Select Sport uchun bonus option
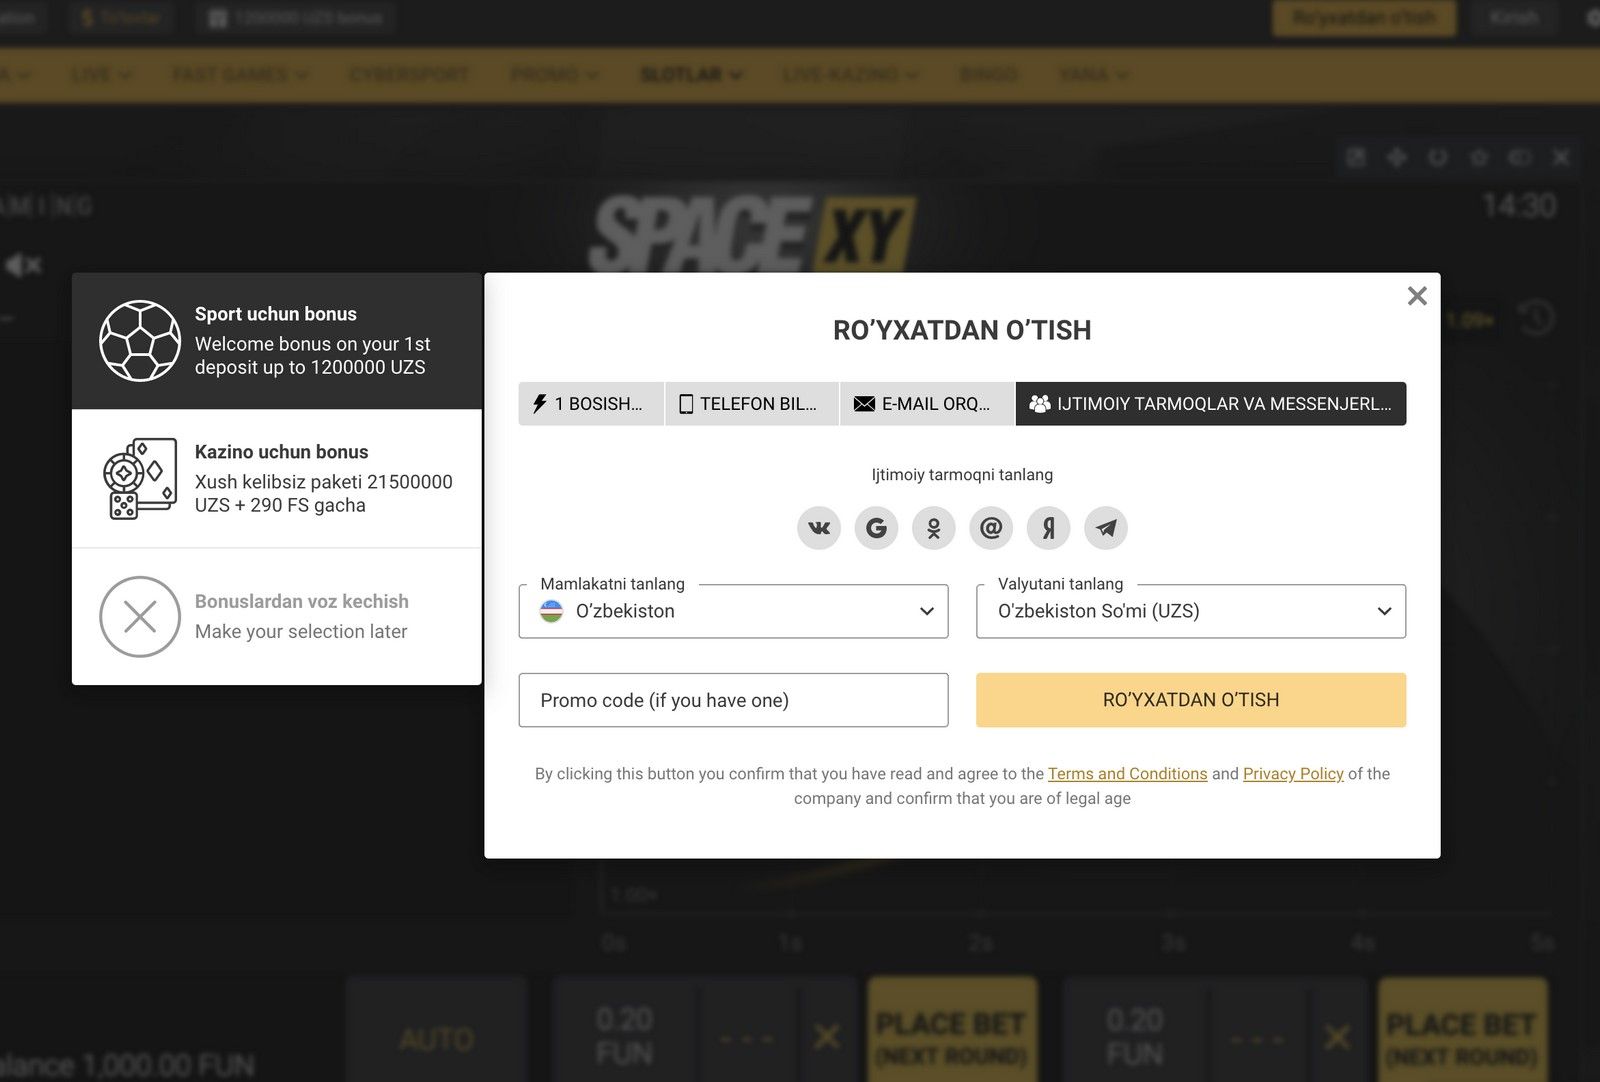 click(277, 341)
